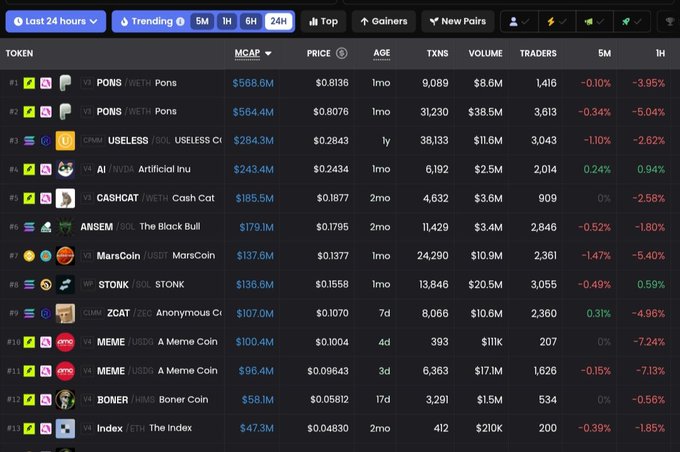Click the Solana chain icon for ANSEM

[x=29, y=227]
